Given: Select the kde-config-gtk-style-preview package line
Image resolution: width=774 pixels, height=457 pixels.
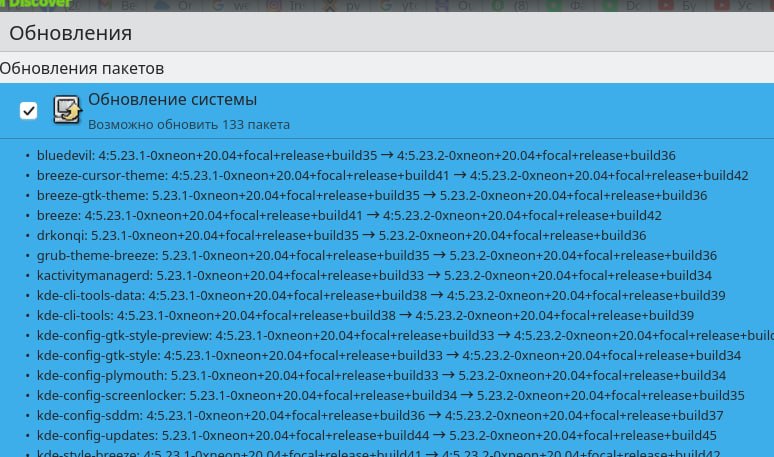Looking at the screenshot, I should pyautogui.click(x=405, y=336).
